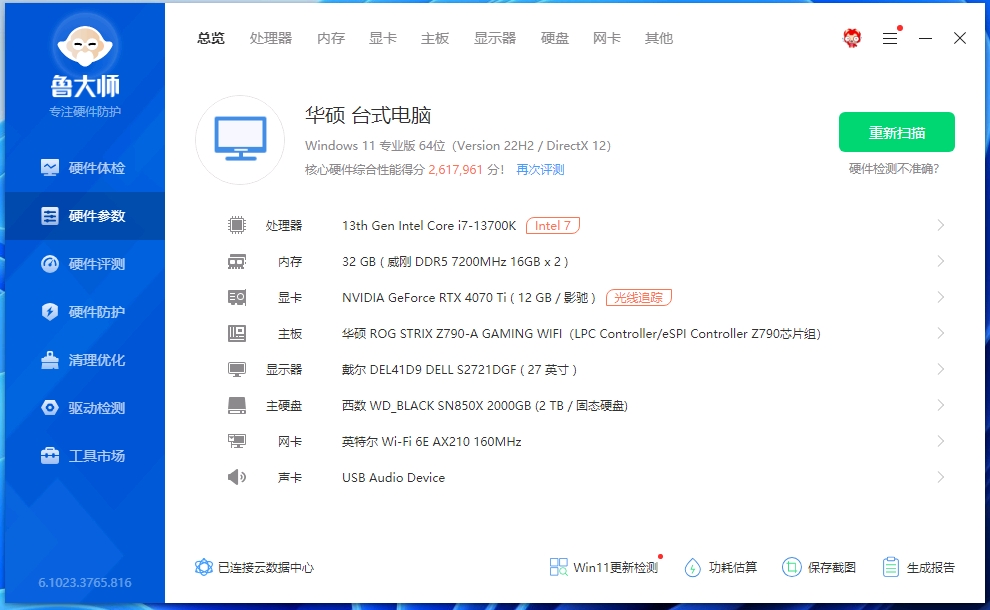Click the 主板 motherboard icon

237,333
